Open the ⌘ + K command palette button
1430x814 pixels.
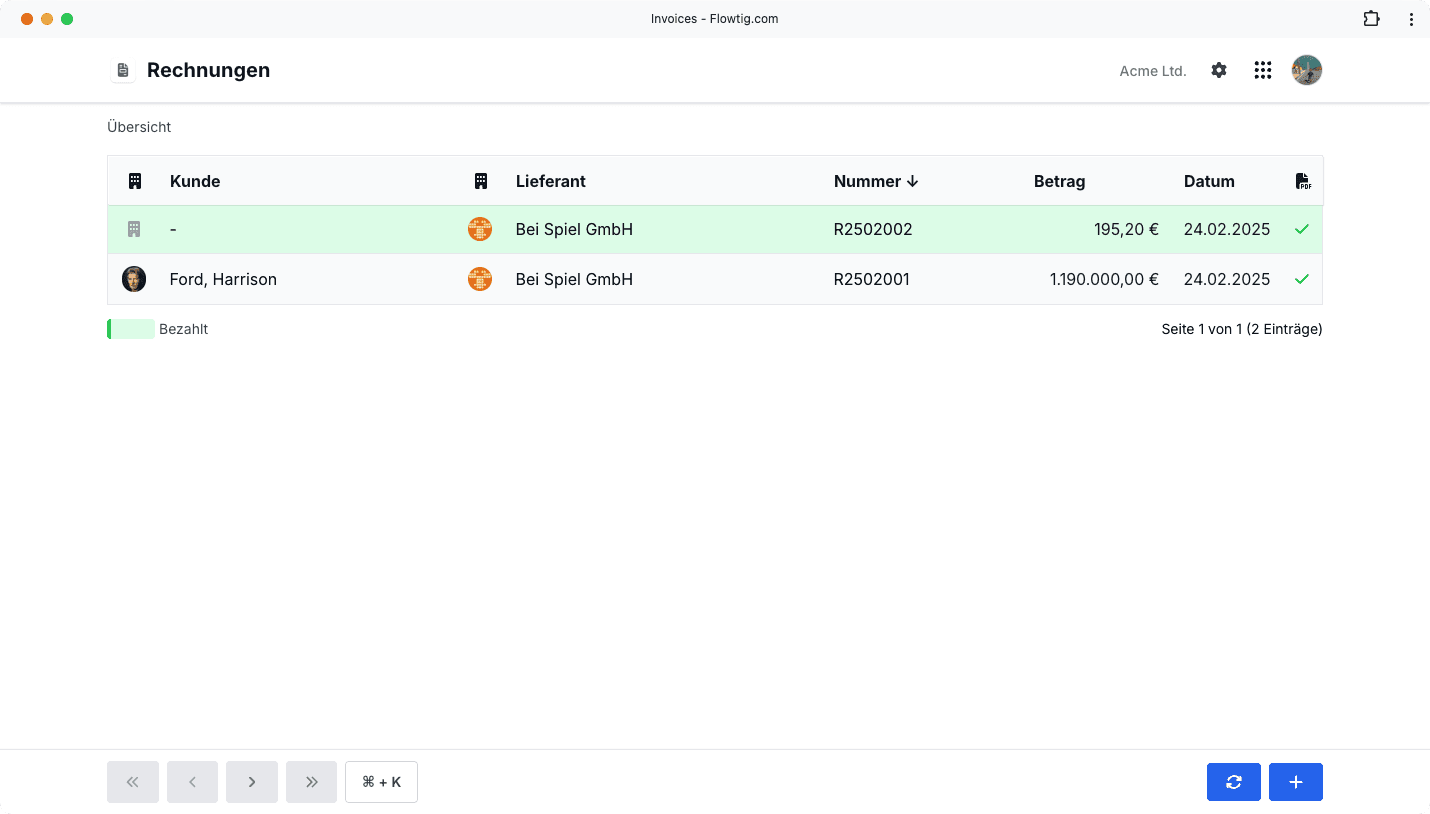point(381,782)
